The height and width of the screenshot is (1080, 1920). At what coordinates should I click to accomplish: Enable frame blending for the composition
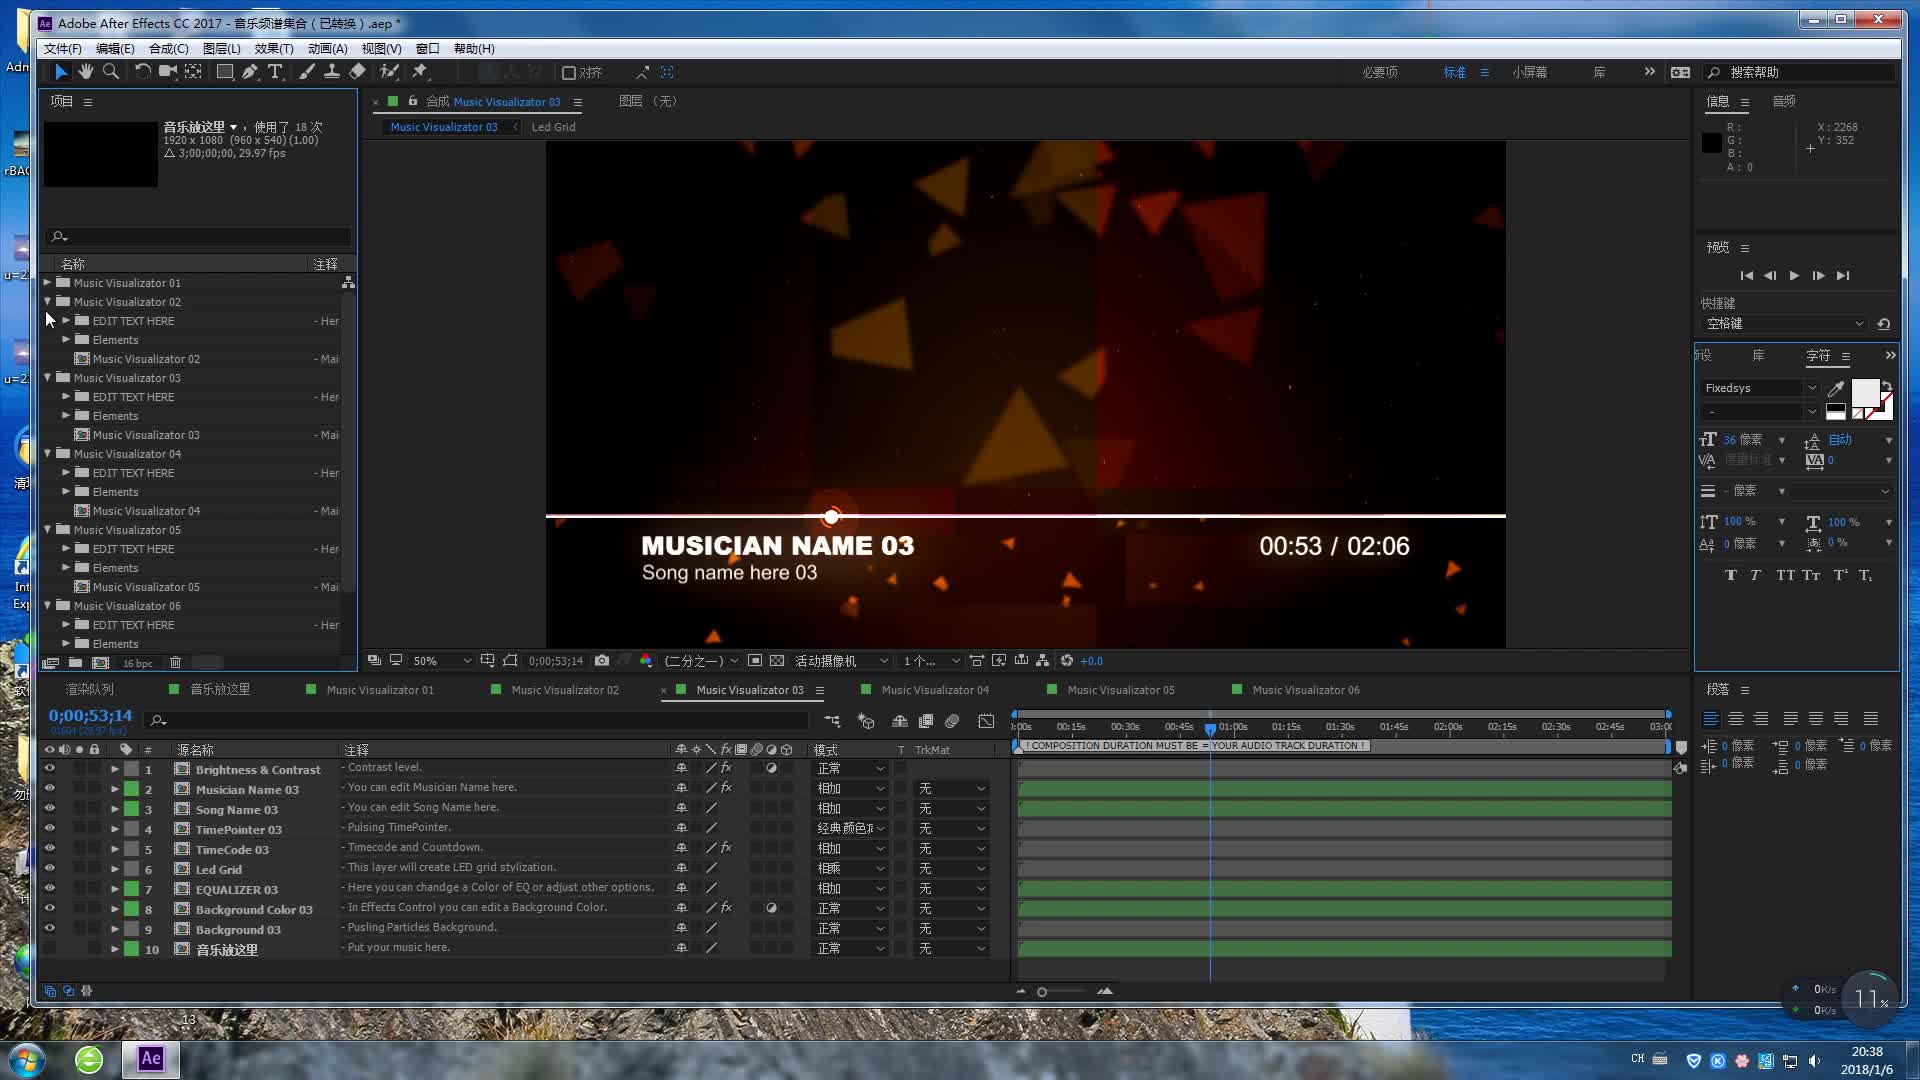926,721
